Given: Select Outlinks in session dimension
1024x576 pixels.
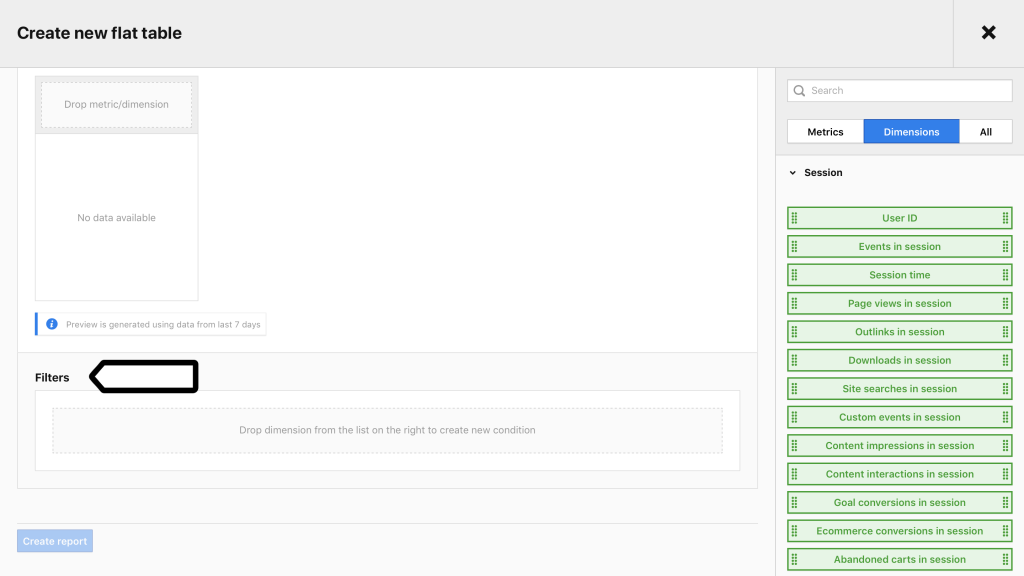Looking at the screenshot, I should click(x=899, y=332).
